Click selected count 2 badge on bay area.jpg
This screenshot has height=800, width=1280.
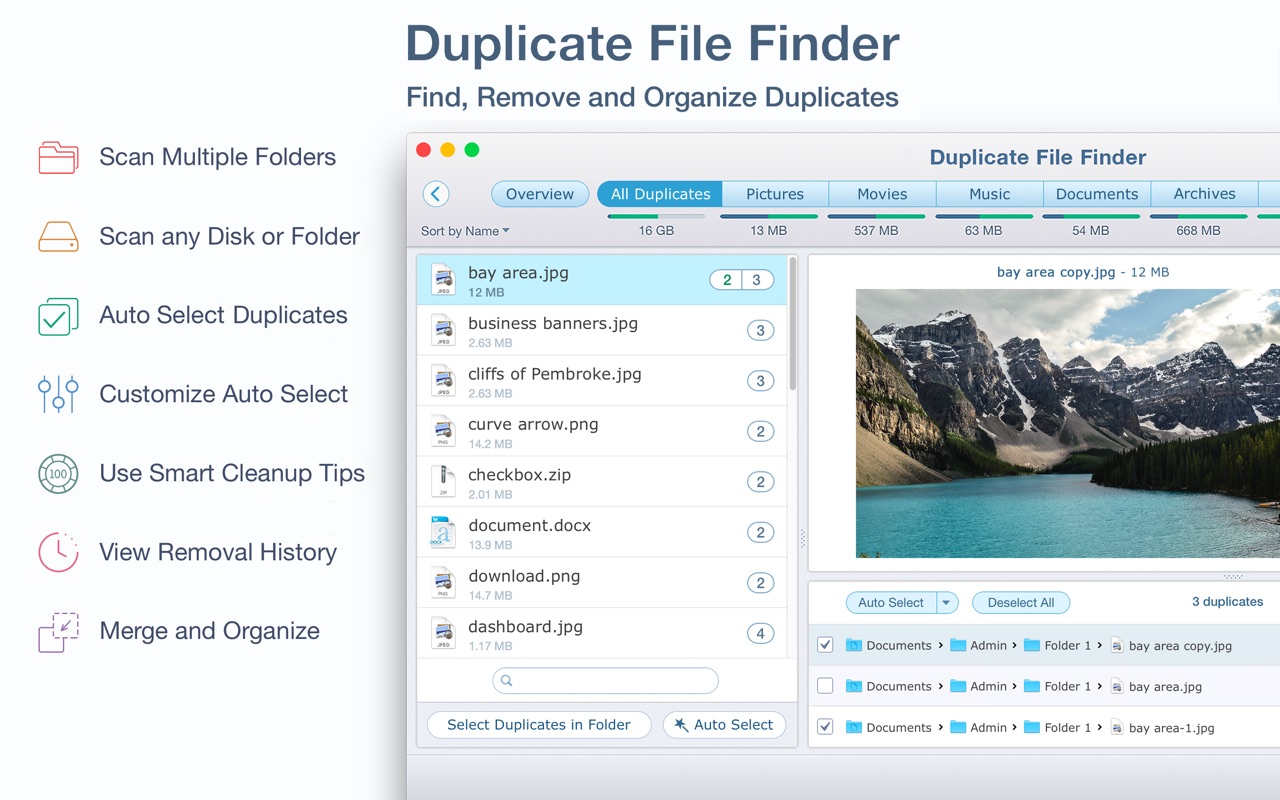pos(727,280)
